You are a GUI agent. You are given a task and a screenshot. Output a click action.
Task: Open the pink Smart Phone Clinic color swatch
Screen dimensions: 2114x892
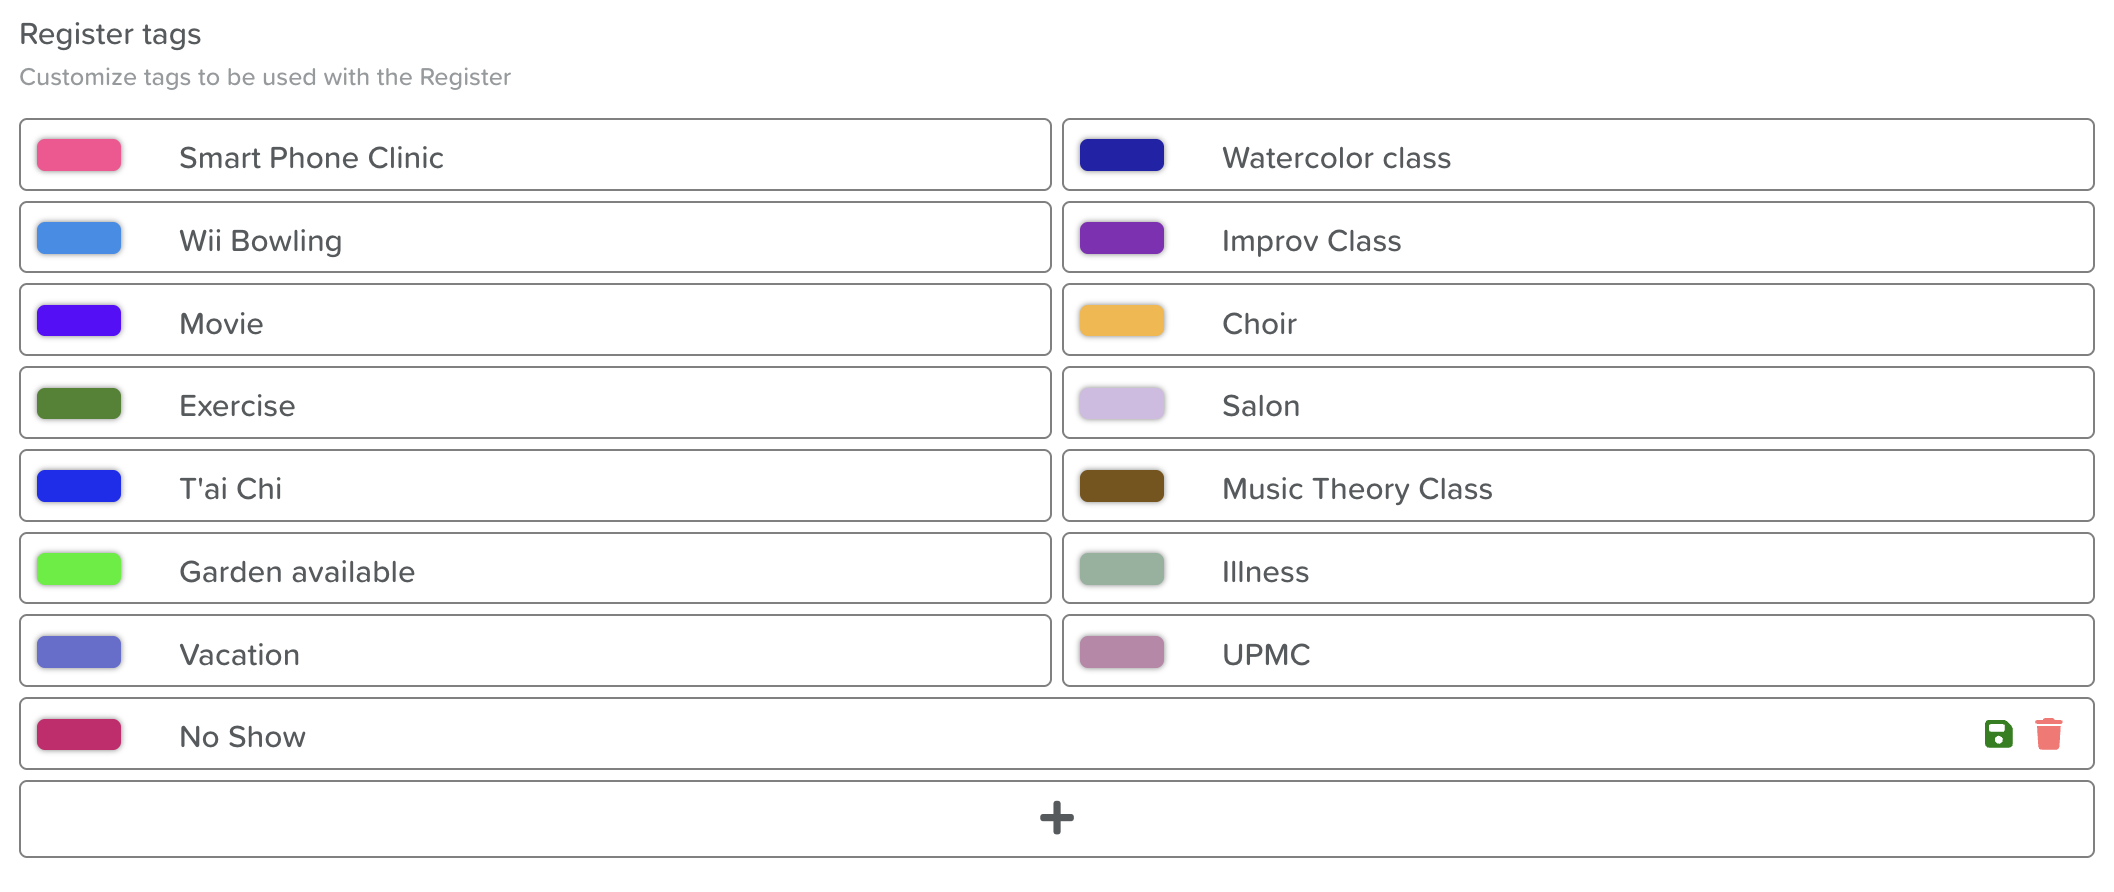pyautogui.click(x=79, y=155)
